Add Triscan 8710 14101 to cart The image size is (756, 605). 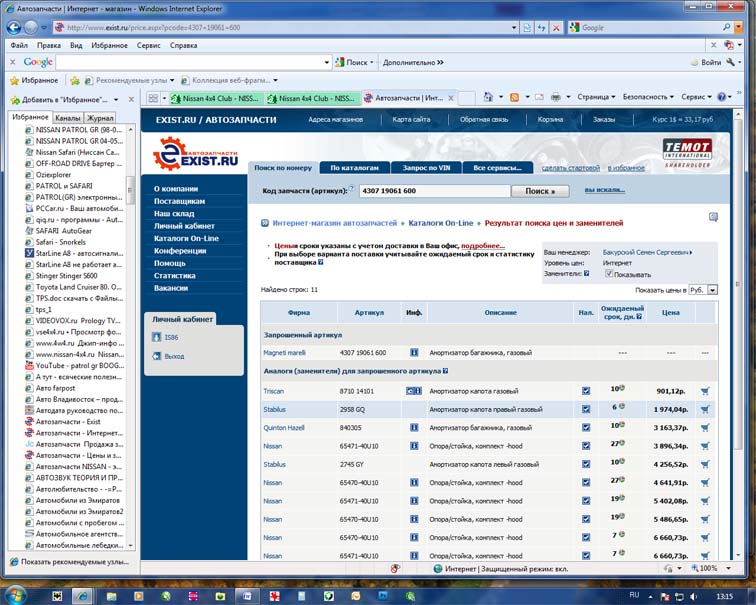[x=705, y=391]
